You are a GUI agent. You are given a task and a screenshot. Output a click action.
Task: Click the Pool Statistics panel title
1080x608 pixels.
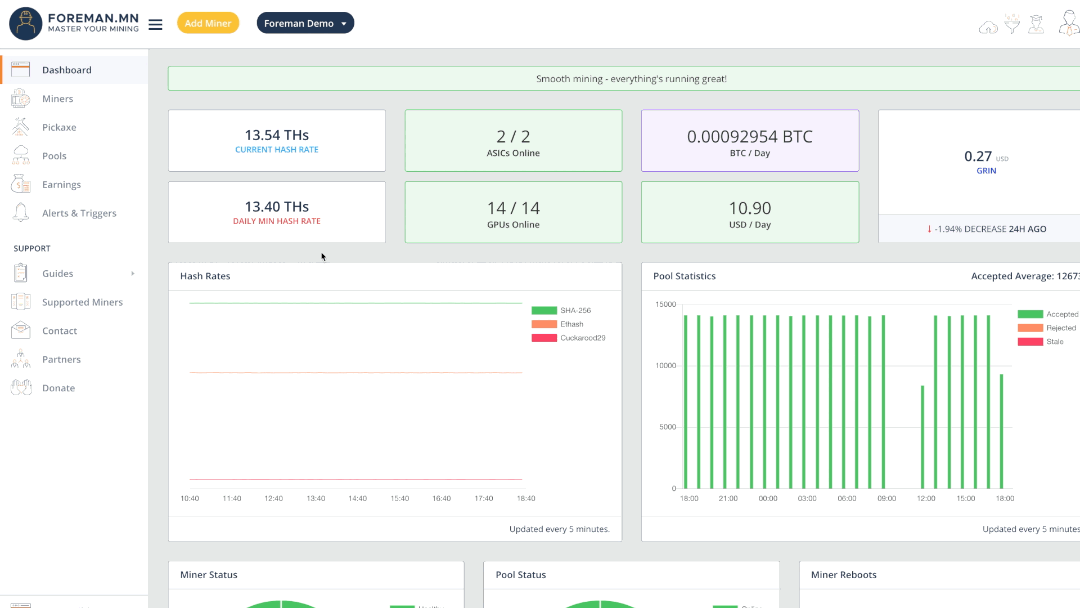(685, 276)
